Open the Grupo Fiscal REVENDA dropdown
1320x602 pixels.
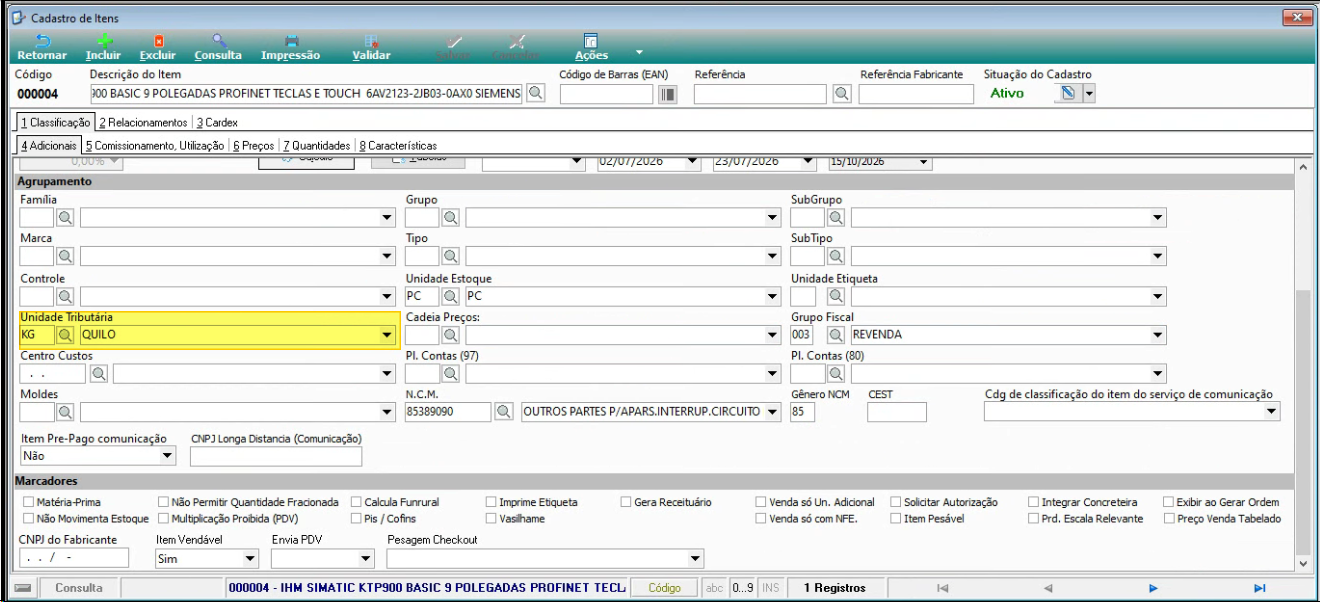point(1158,335)
